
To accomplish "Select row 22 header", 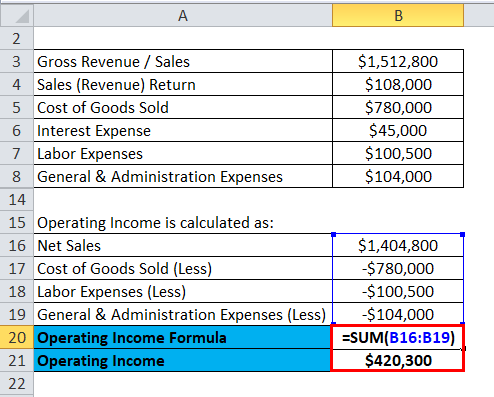I will 17,383.
